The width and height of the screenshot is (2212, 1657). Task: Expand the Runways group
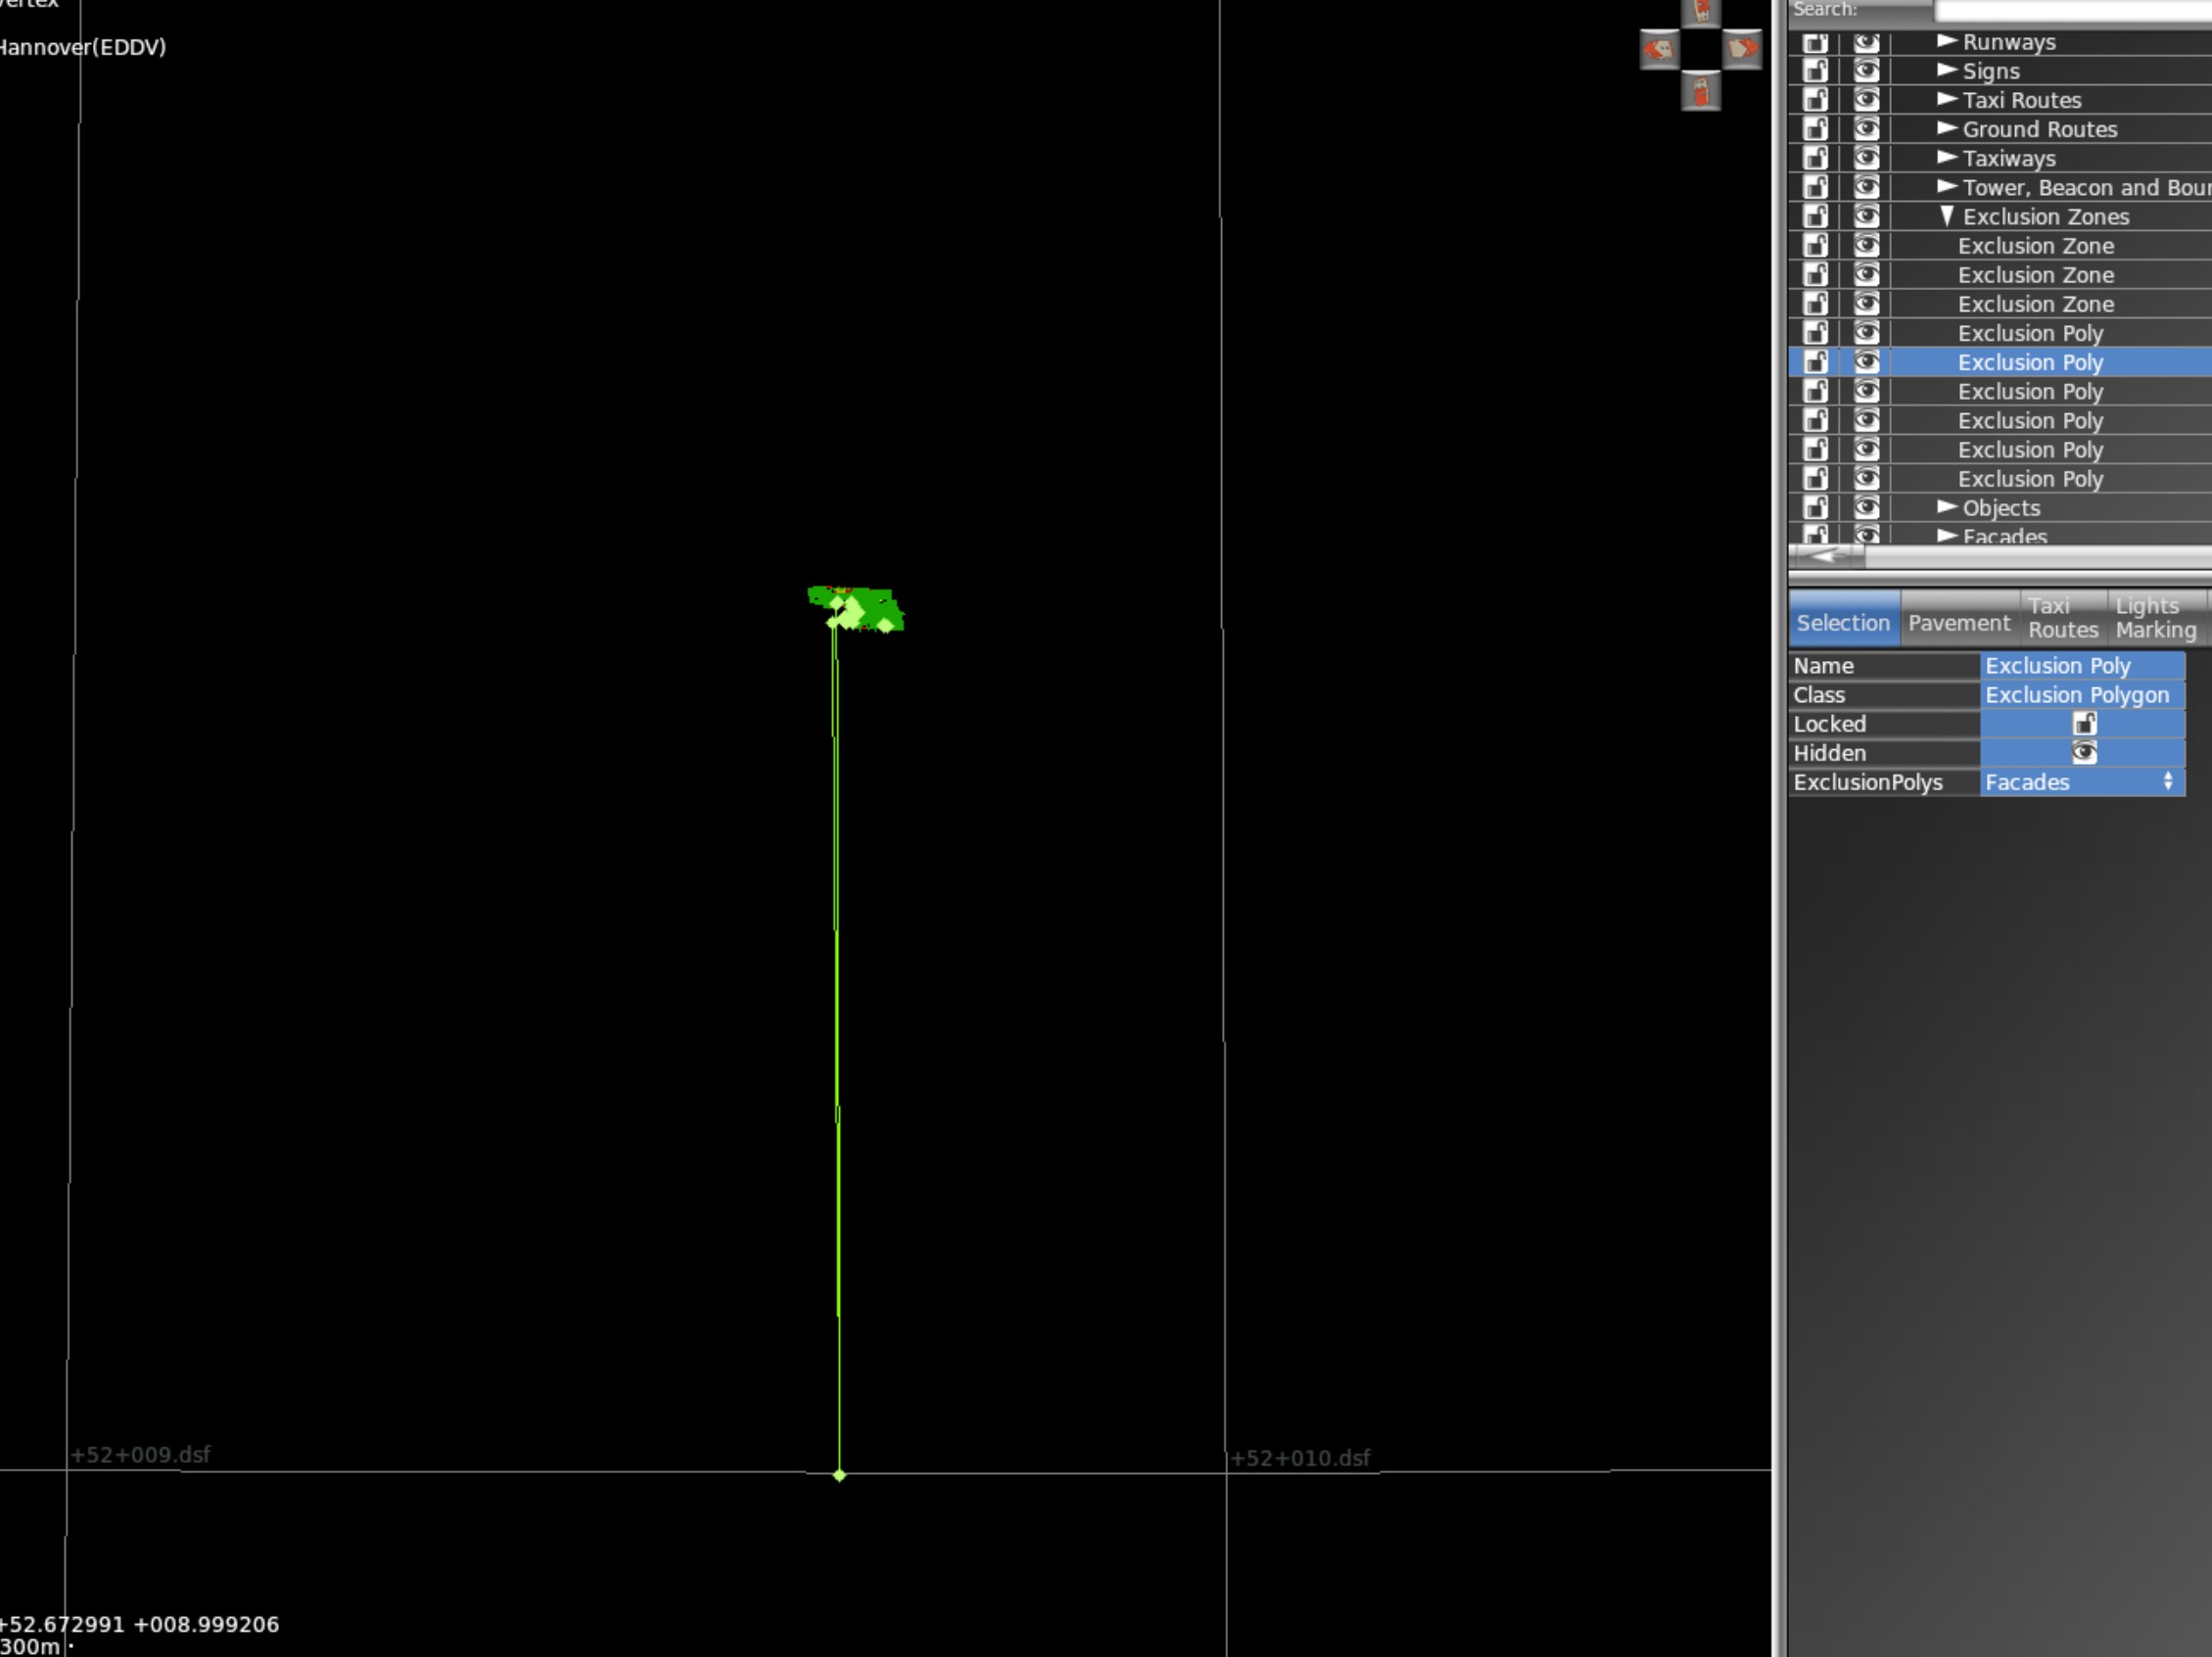click(x=1946, y=41)
